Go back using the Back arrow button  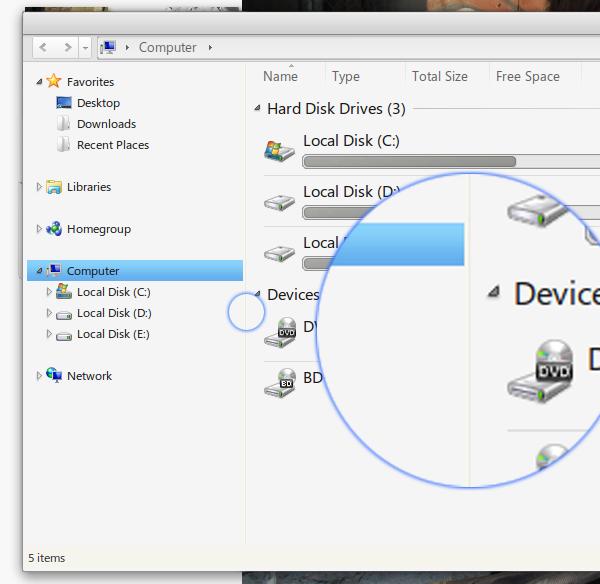coord(43,47)
